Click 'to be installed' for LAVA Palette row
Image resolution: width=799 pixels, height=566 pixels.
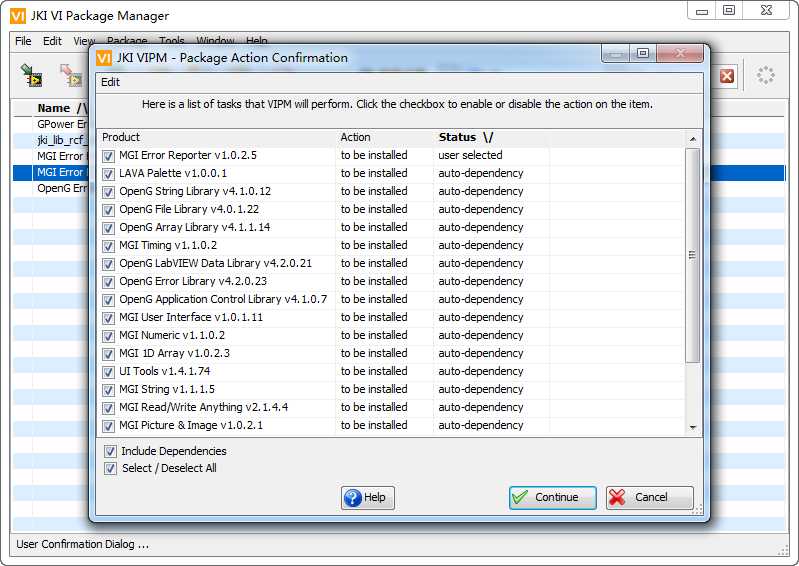click(x=374, y=173)
